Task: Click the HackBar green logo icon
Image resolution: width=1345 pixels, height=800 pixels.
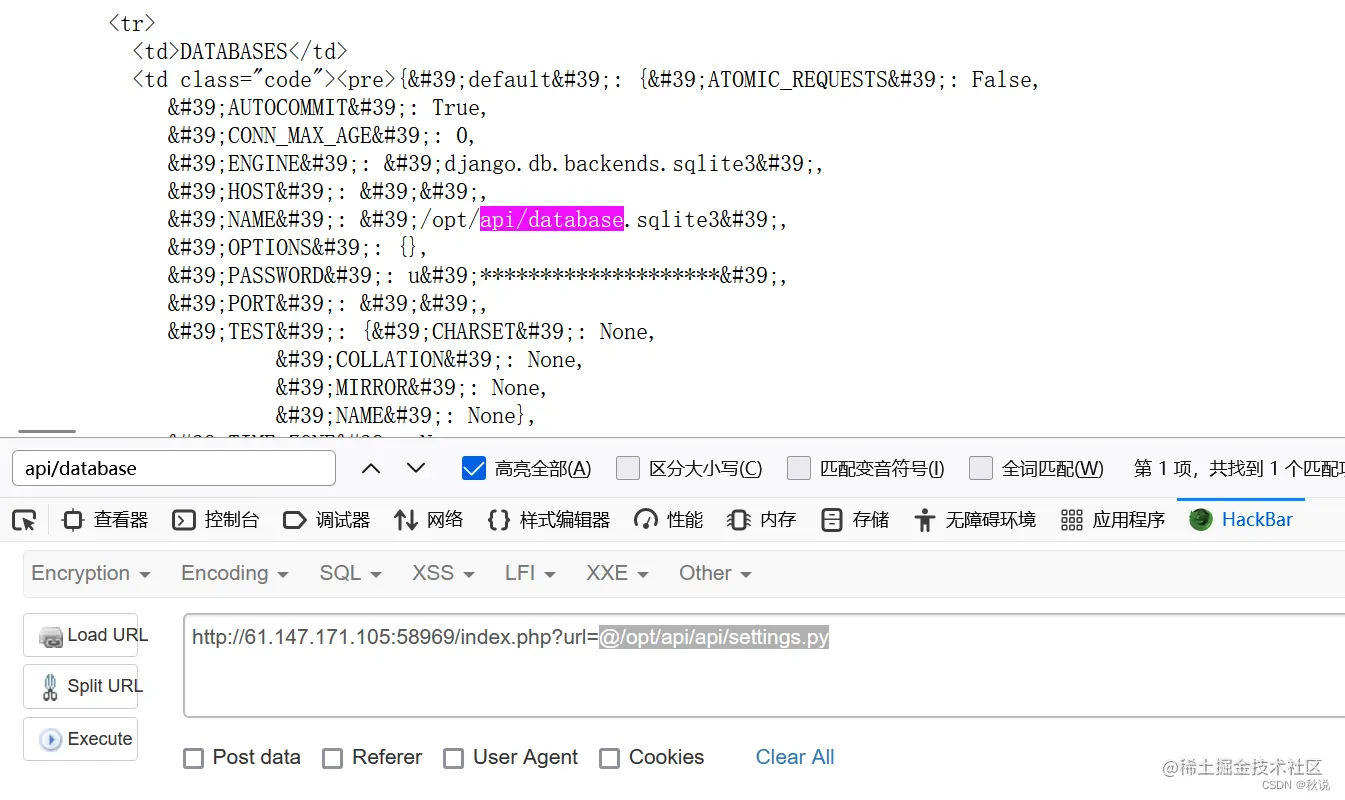Action: [x=1201, y=520]
